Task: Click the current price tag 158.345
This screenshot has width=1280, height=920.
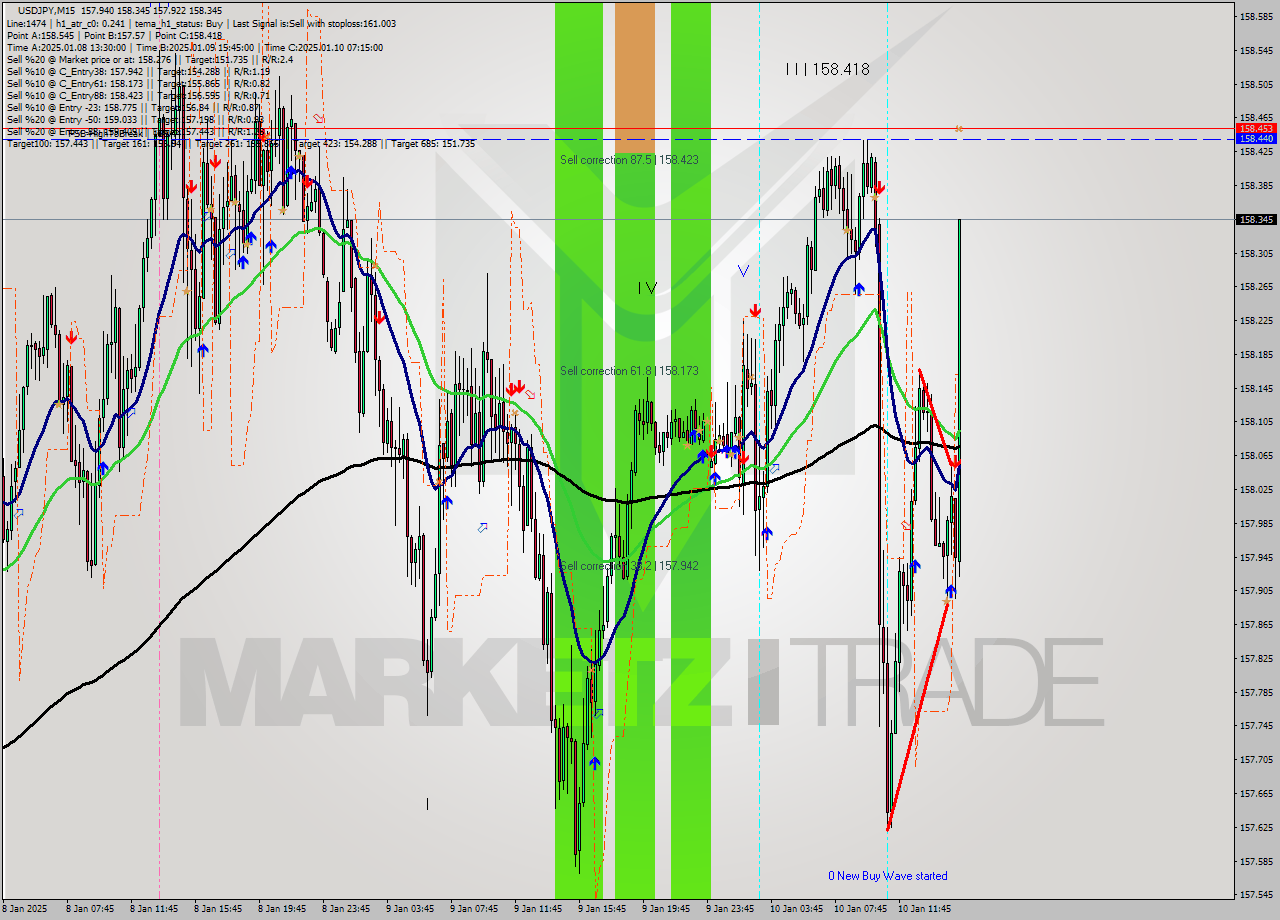Action: 1256,219
